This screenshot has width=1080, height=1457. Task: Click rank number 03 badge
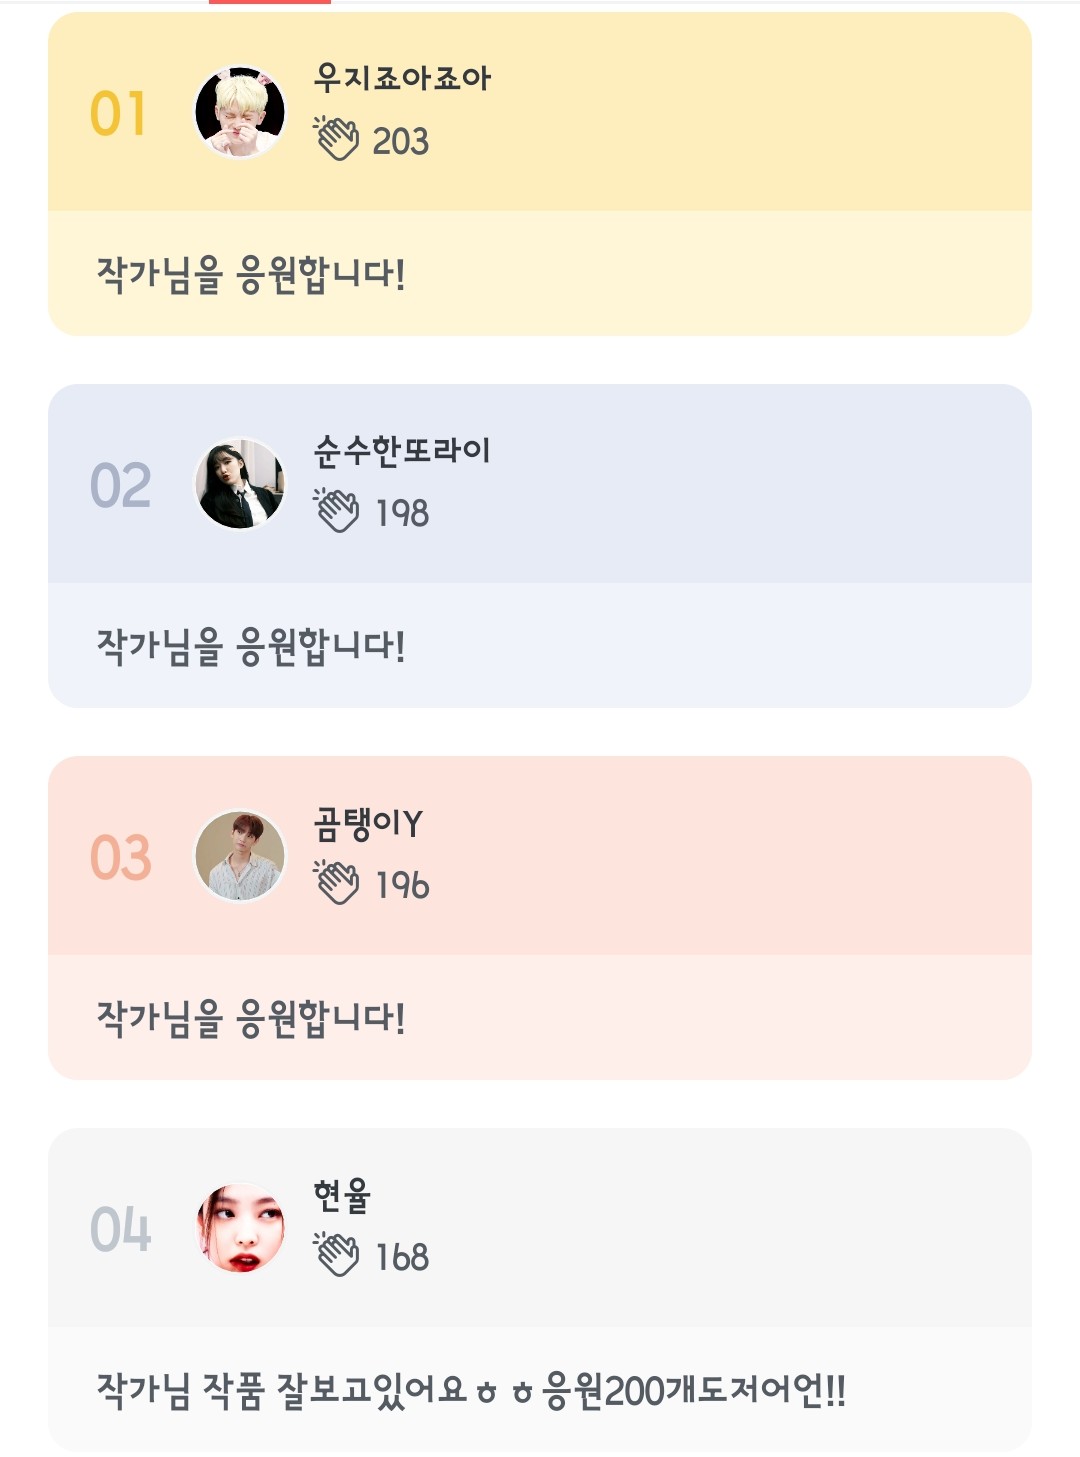click(x=120, y=857)
